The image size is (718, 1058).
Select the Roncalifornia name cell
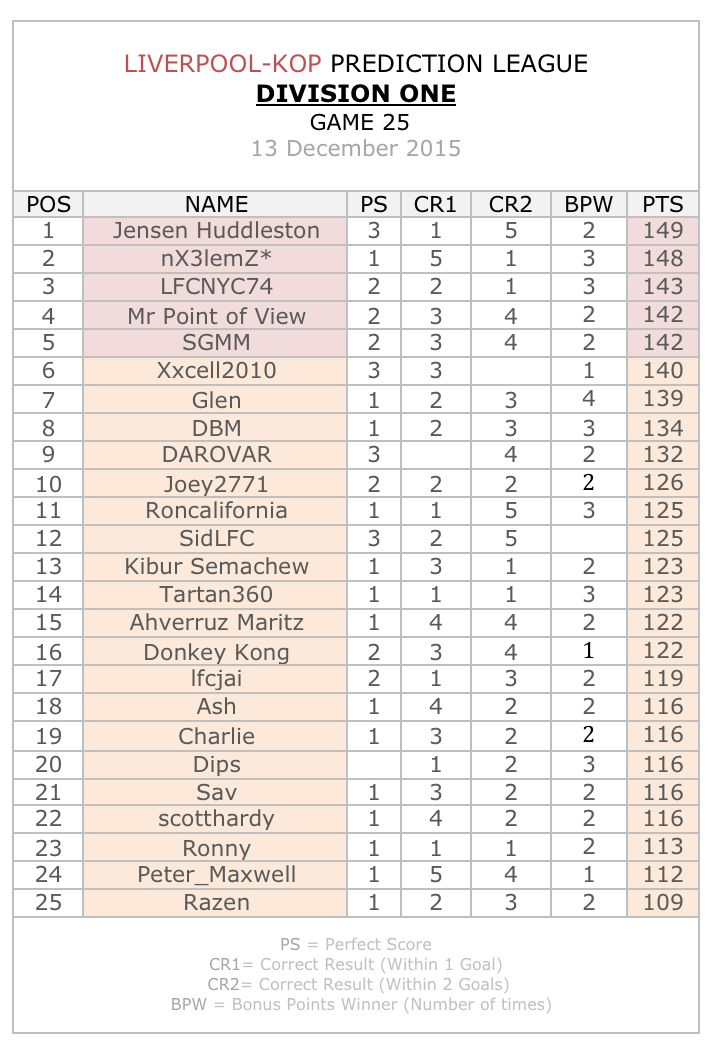216,511
